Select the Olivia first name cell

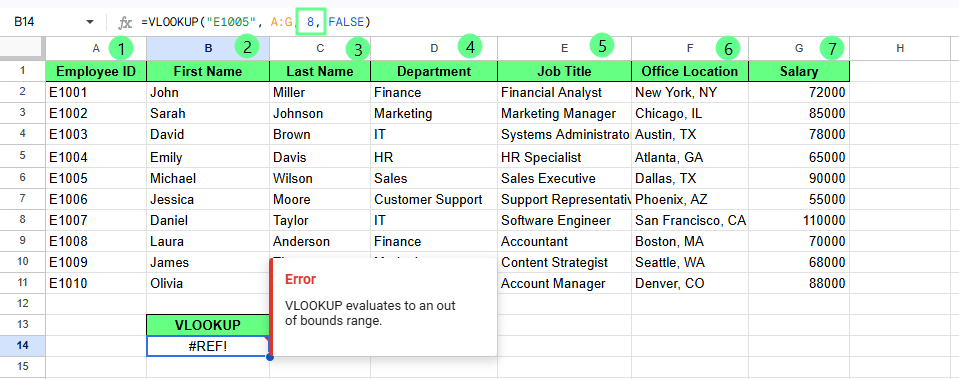pyautogui.click(x=208, y=284)
